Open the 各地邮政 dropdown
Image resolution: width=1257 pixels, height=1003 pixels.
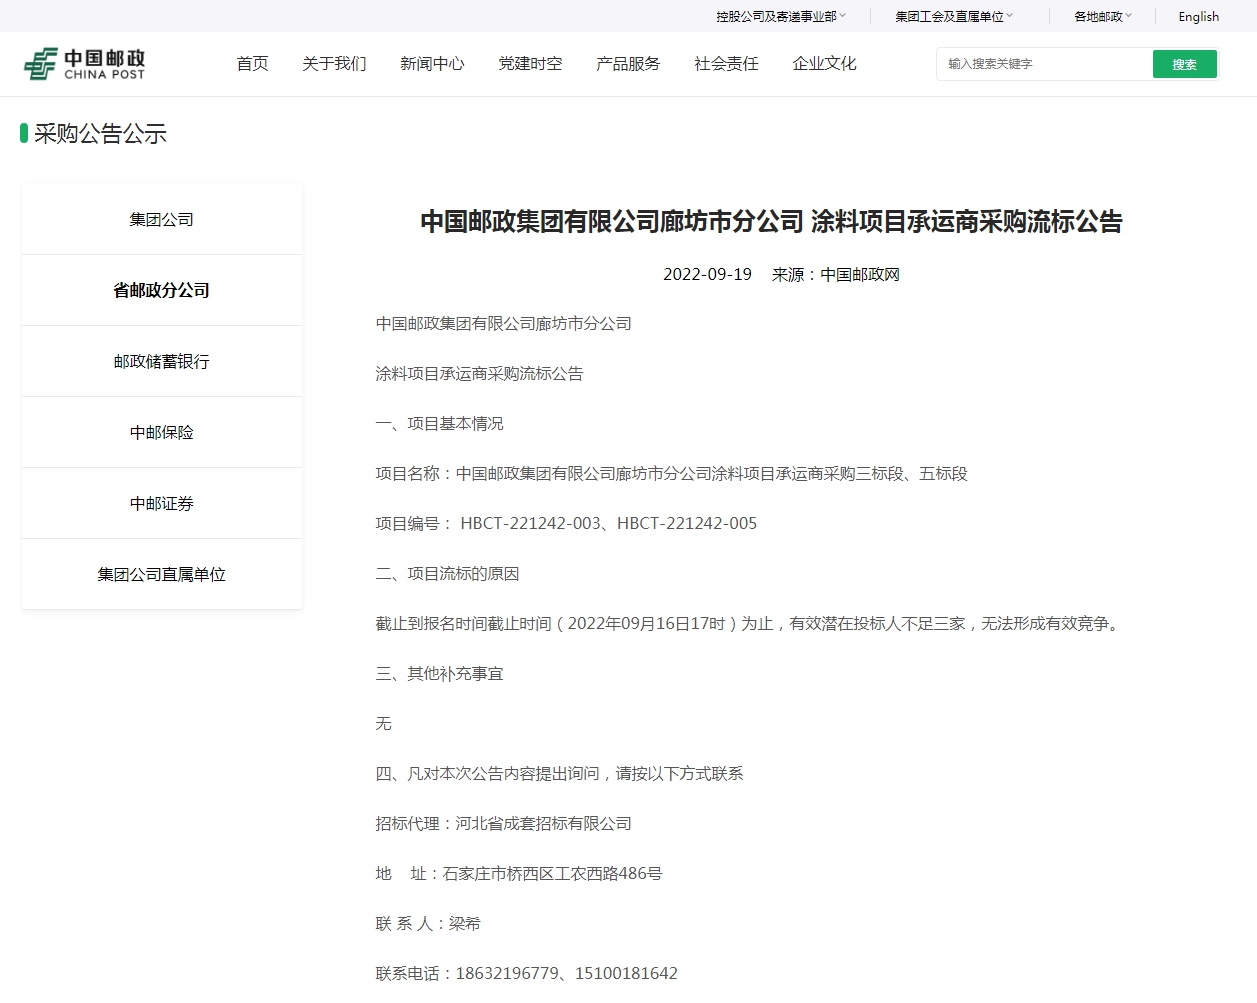(1103, 16)
